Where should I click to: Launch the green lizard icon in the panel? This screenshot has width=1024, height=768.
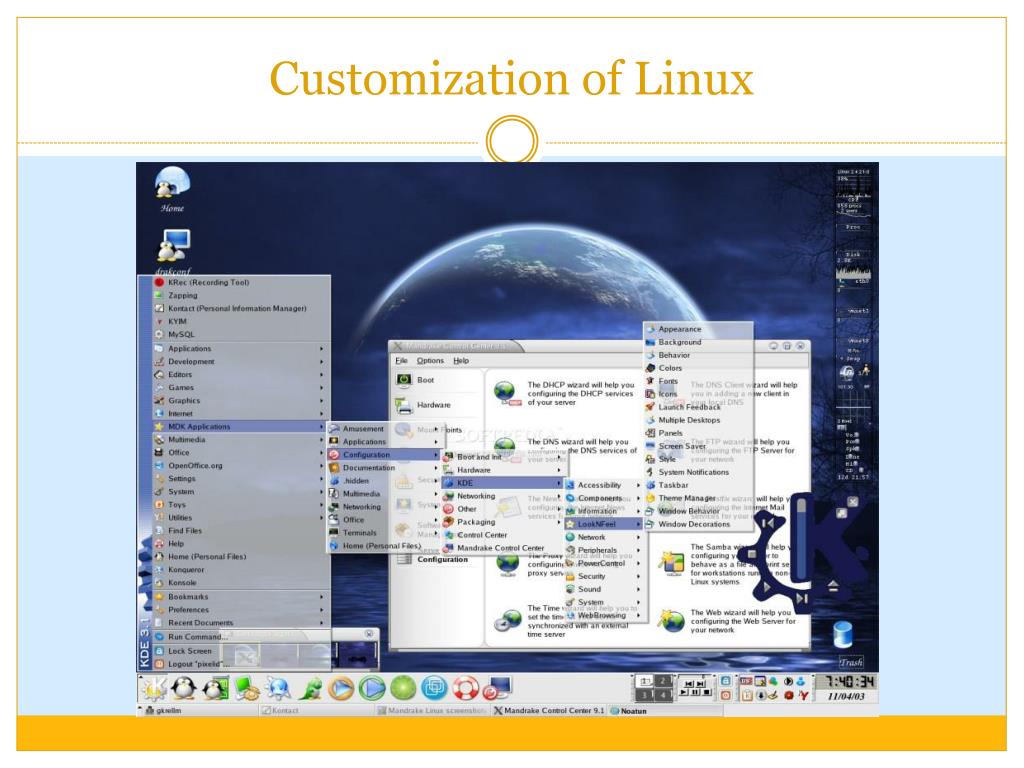coord(310,688)
